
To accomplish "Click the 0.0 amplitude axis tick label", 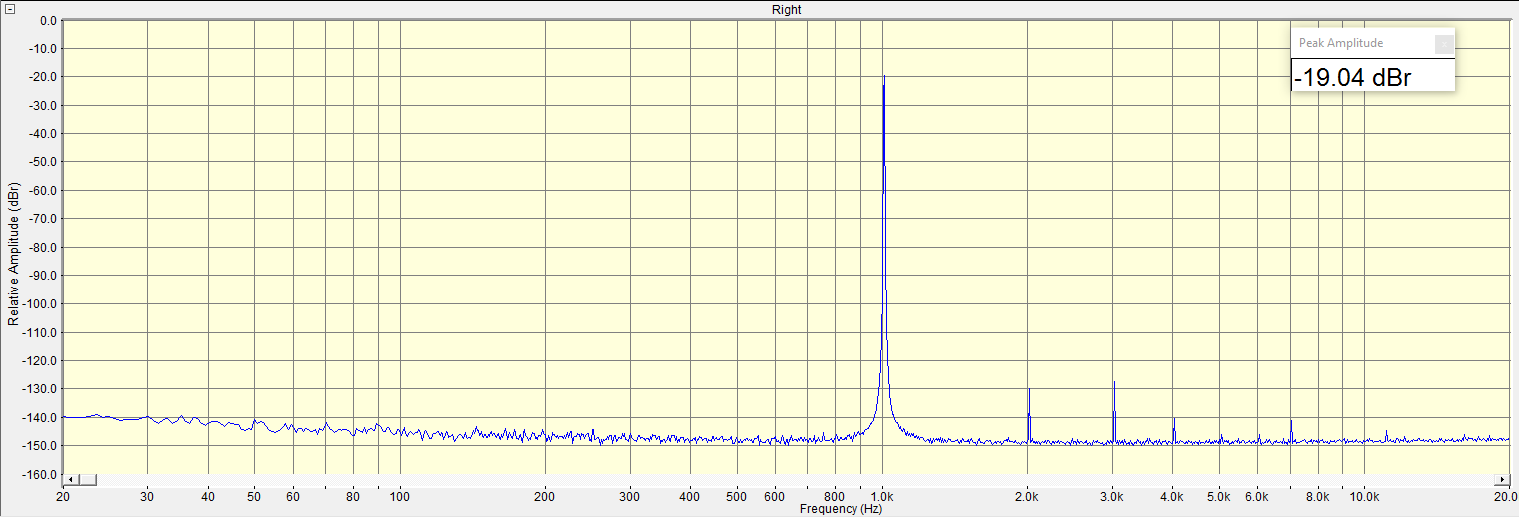I will tap(48, 21).
